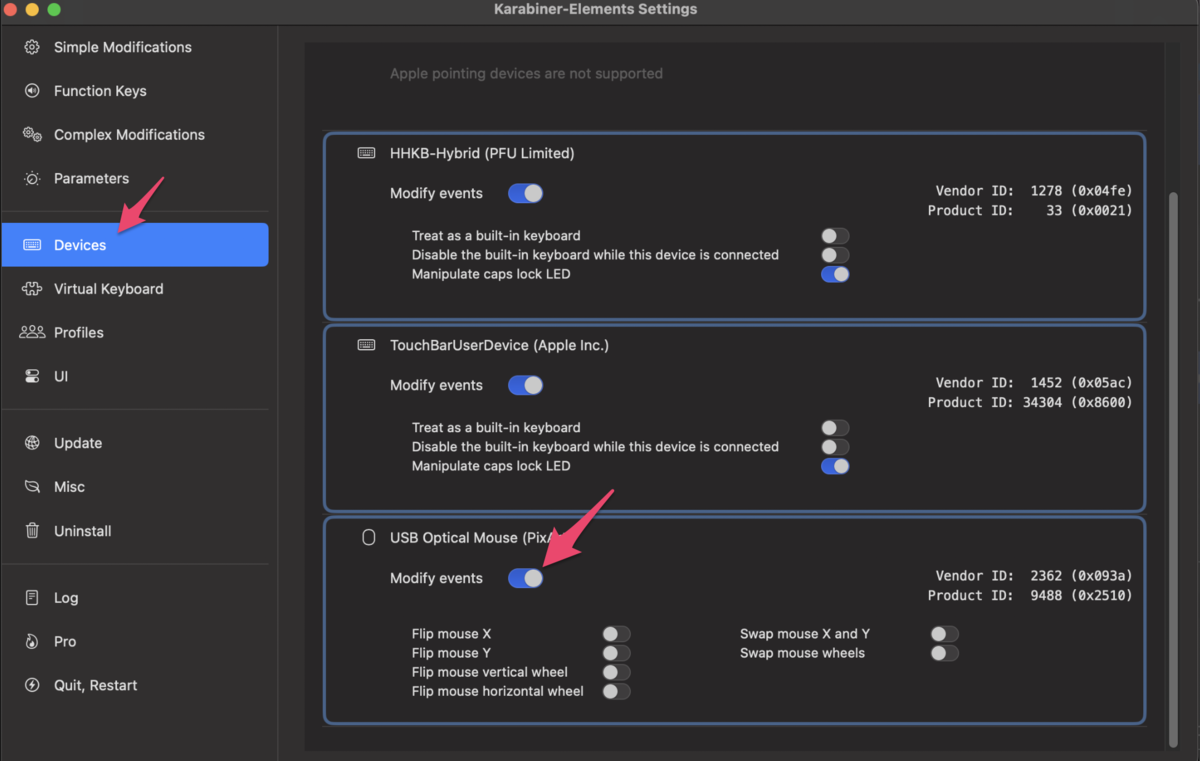
Task: Enable the Flip mouse Y switch
Action: (x=616, y=653)
